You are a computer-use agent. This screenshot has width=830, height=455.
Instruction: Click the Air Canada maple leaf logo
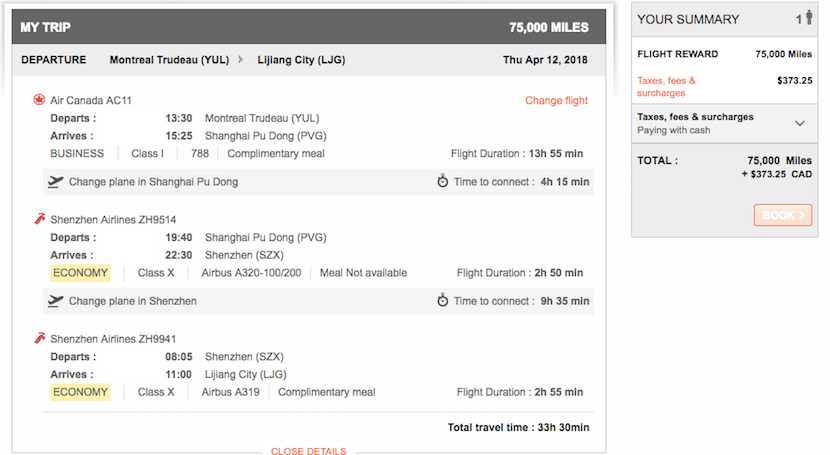click(39, 100)
